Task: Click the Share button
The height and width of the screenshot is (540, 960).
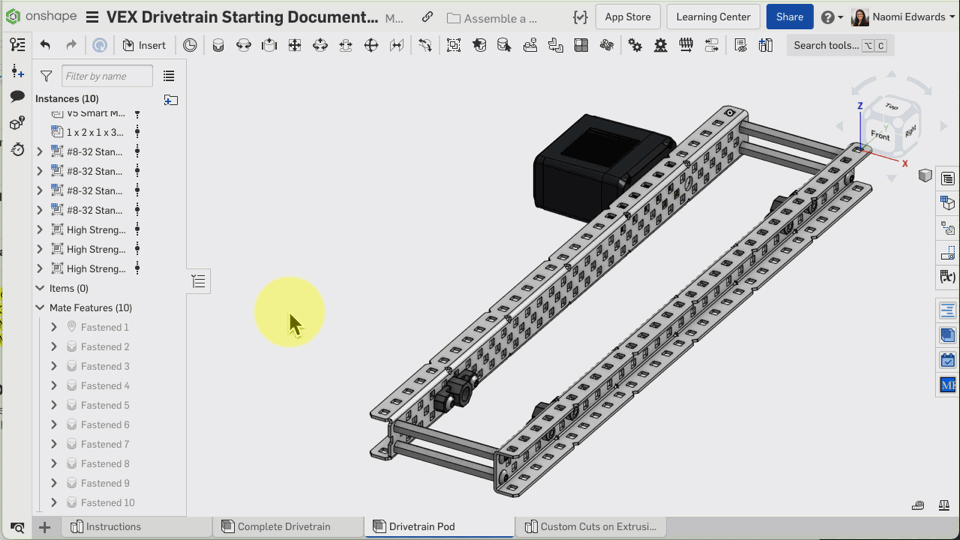Action: 789,17
